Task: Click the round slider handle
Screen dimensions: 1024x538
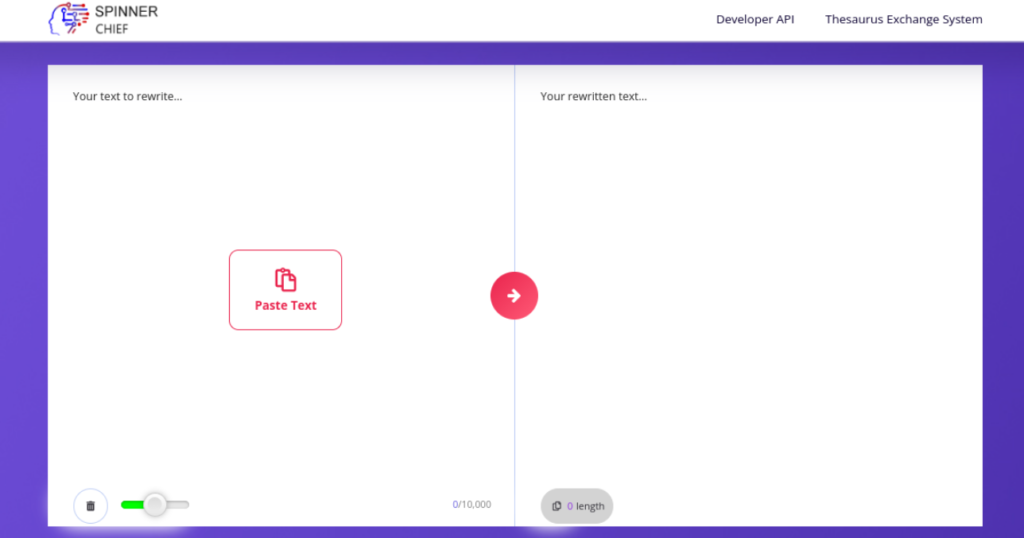Action: pos(155,505)
